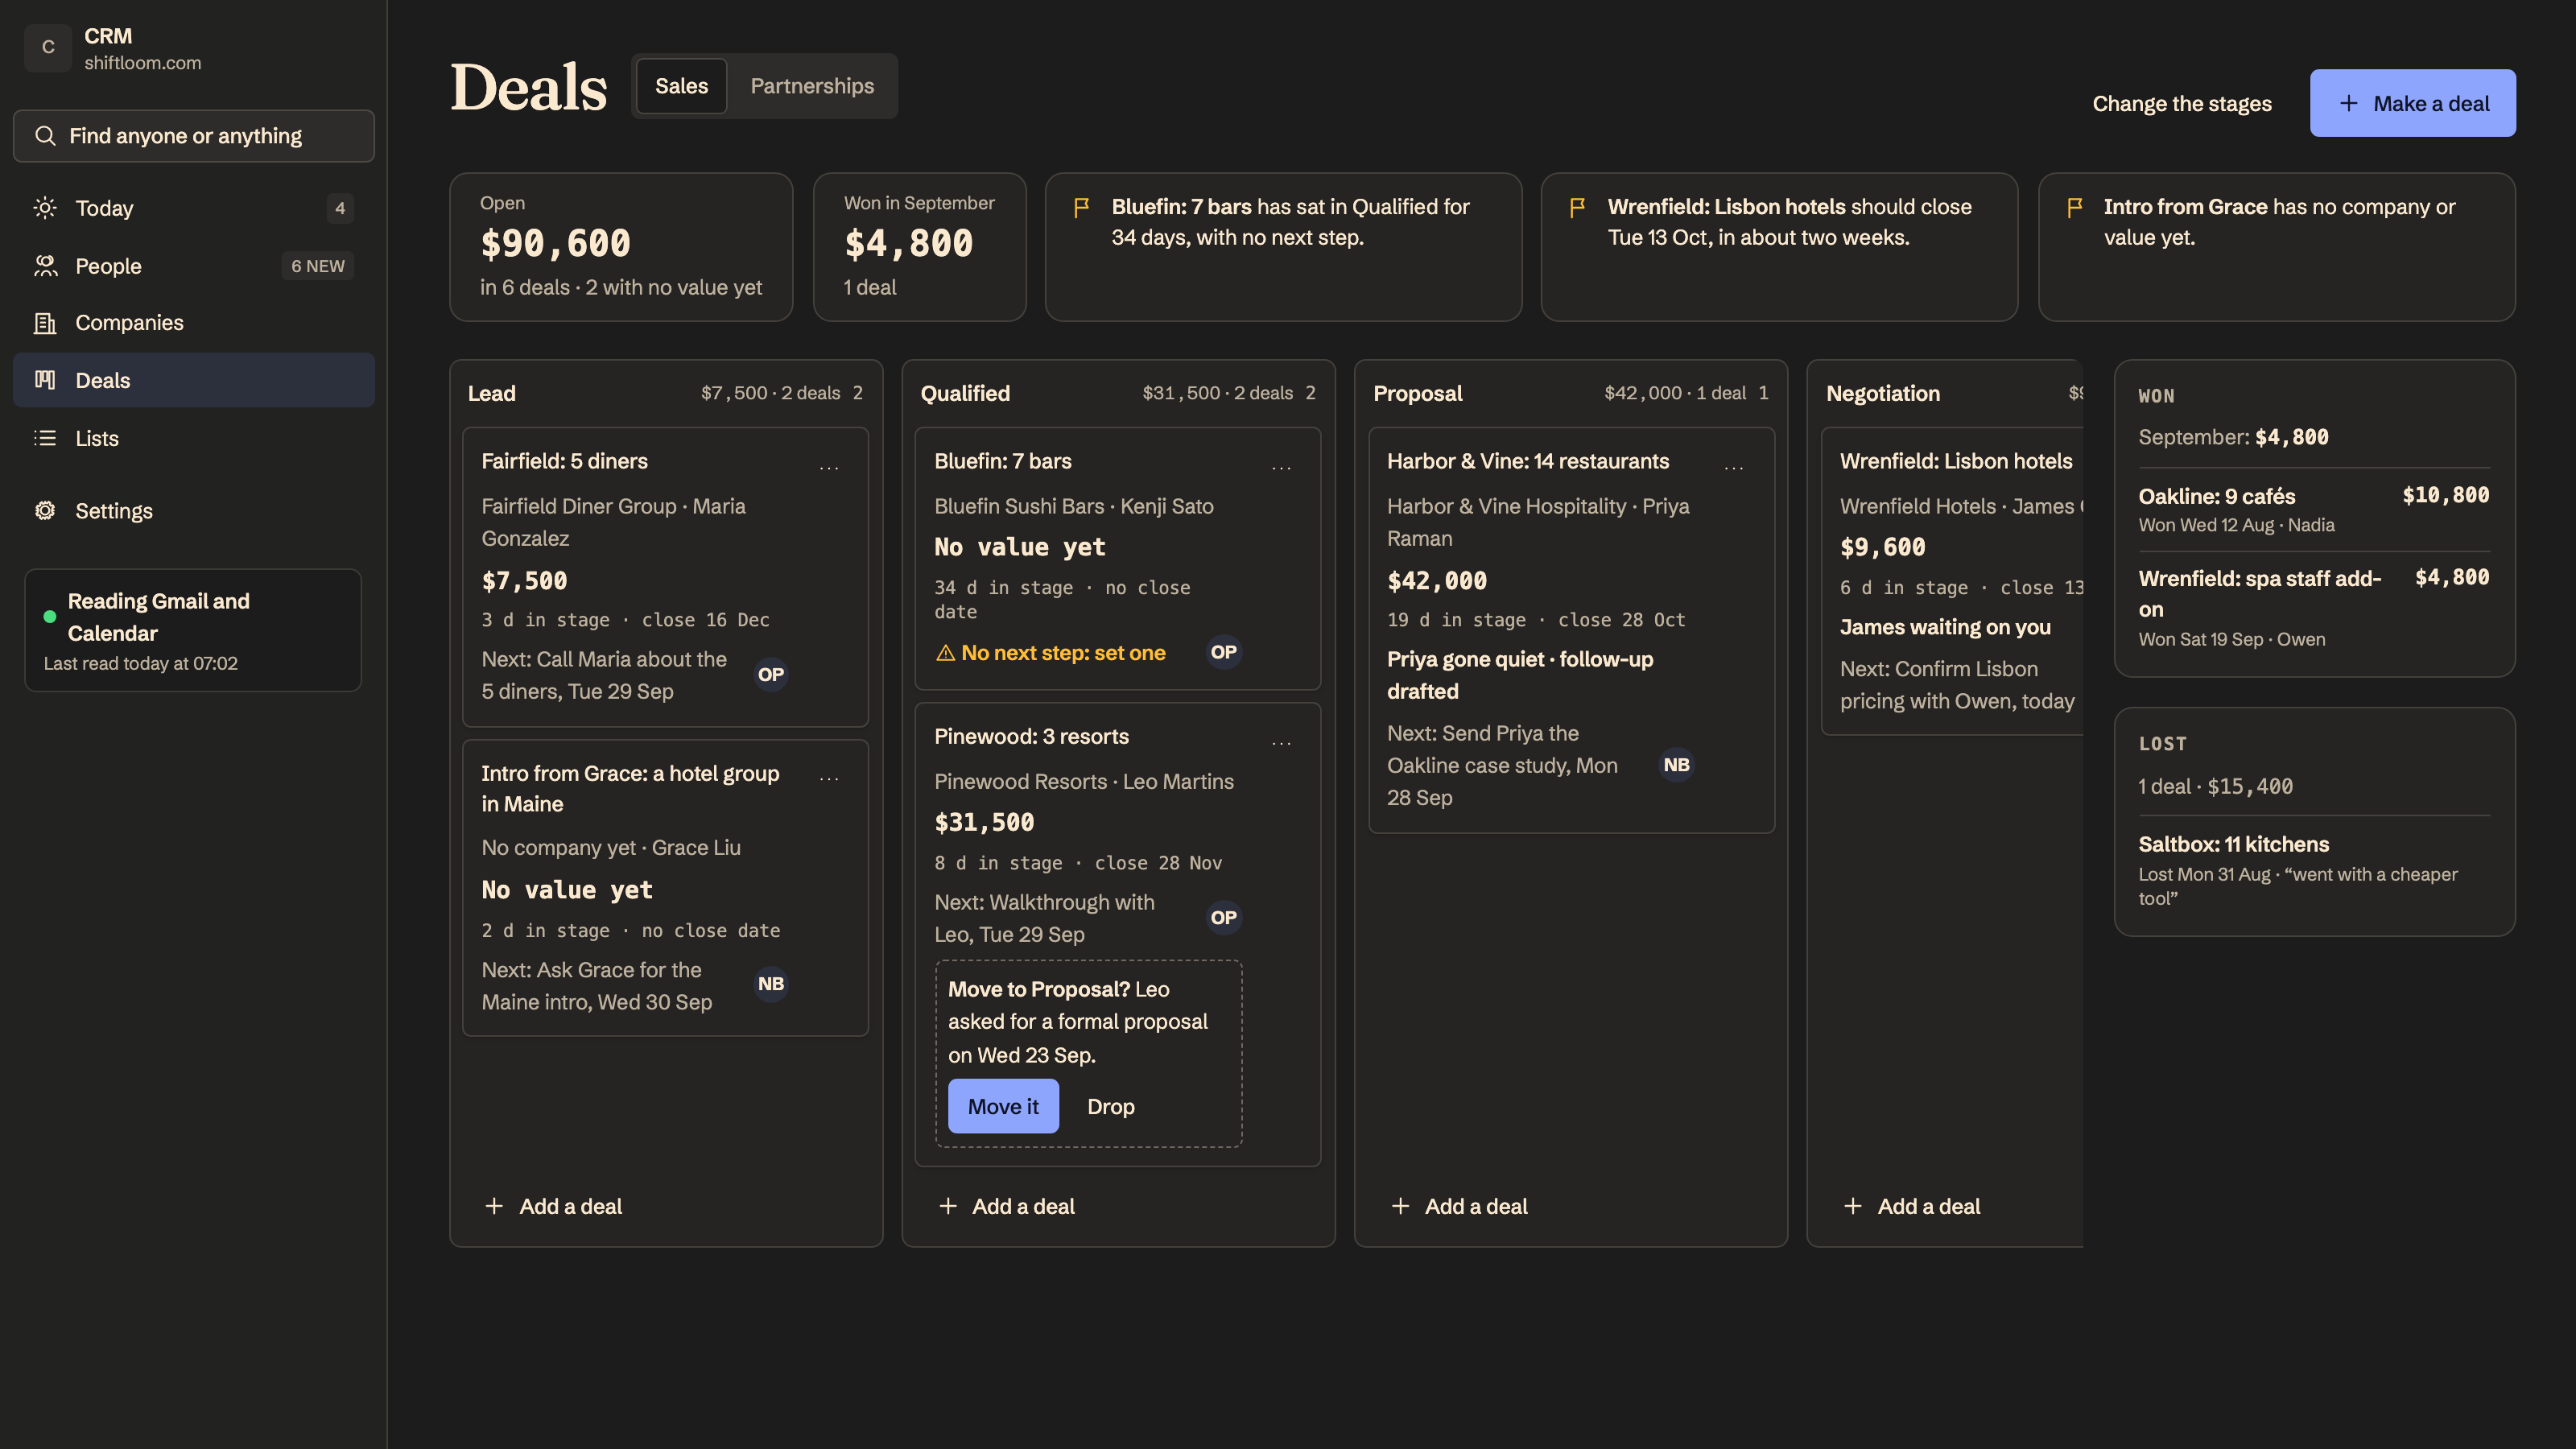The width and height of the screenshot is (2576, 1449).
Task: Open the Oakline: 9 cafés won deal
Action: [x=2314, y=509]
